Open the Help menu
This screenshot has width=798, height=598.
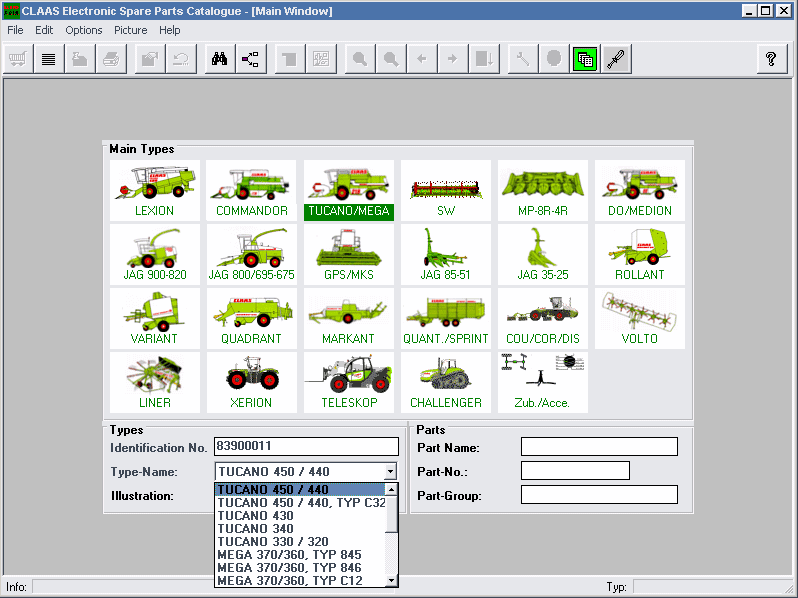169,31
